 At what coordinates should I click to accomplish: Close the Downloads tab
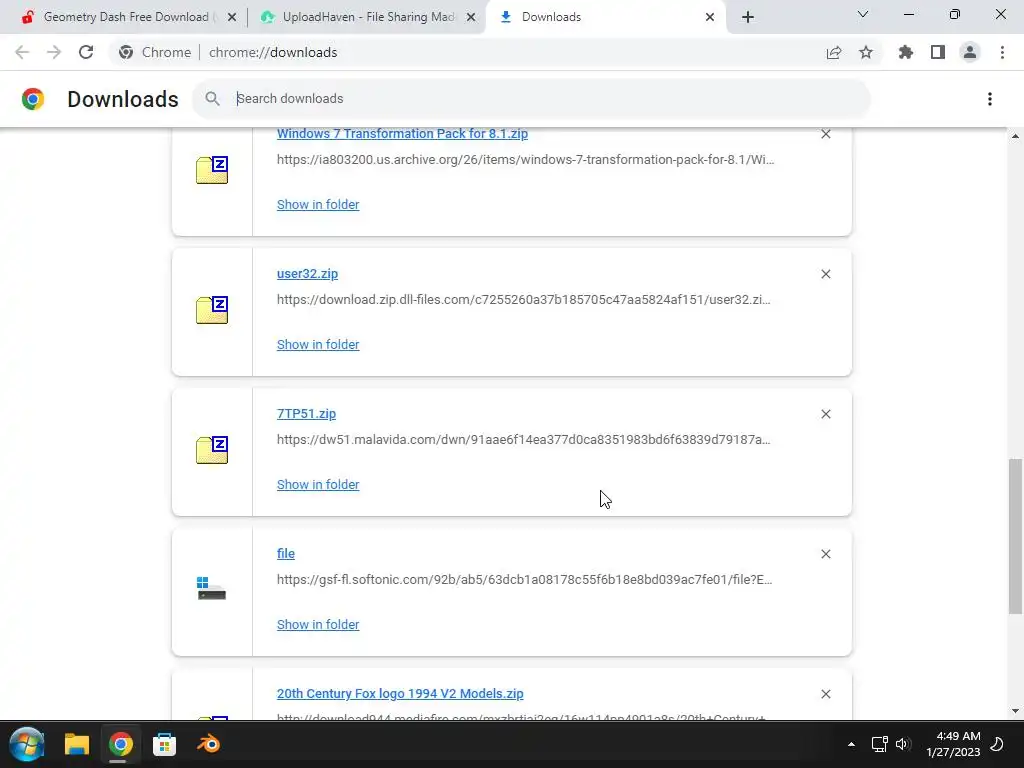(710, 17)
